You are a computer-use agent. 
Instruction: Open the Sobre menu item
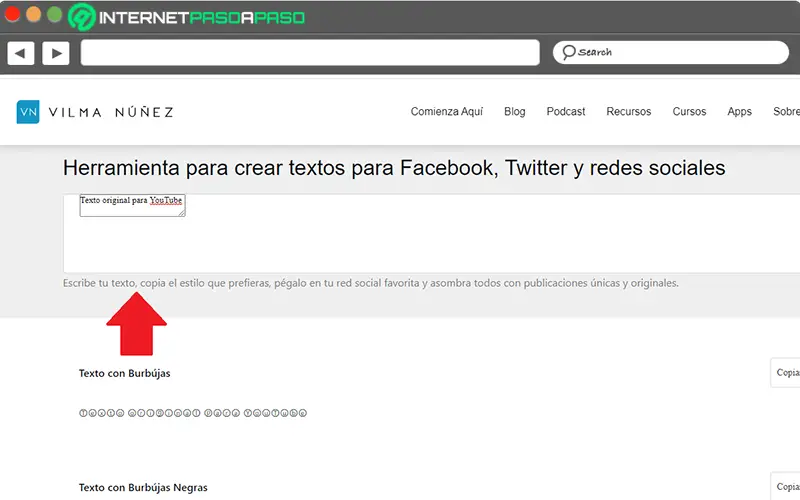click(x=786, y=112)
